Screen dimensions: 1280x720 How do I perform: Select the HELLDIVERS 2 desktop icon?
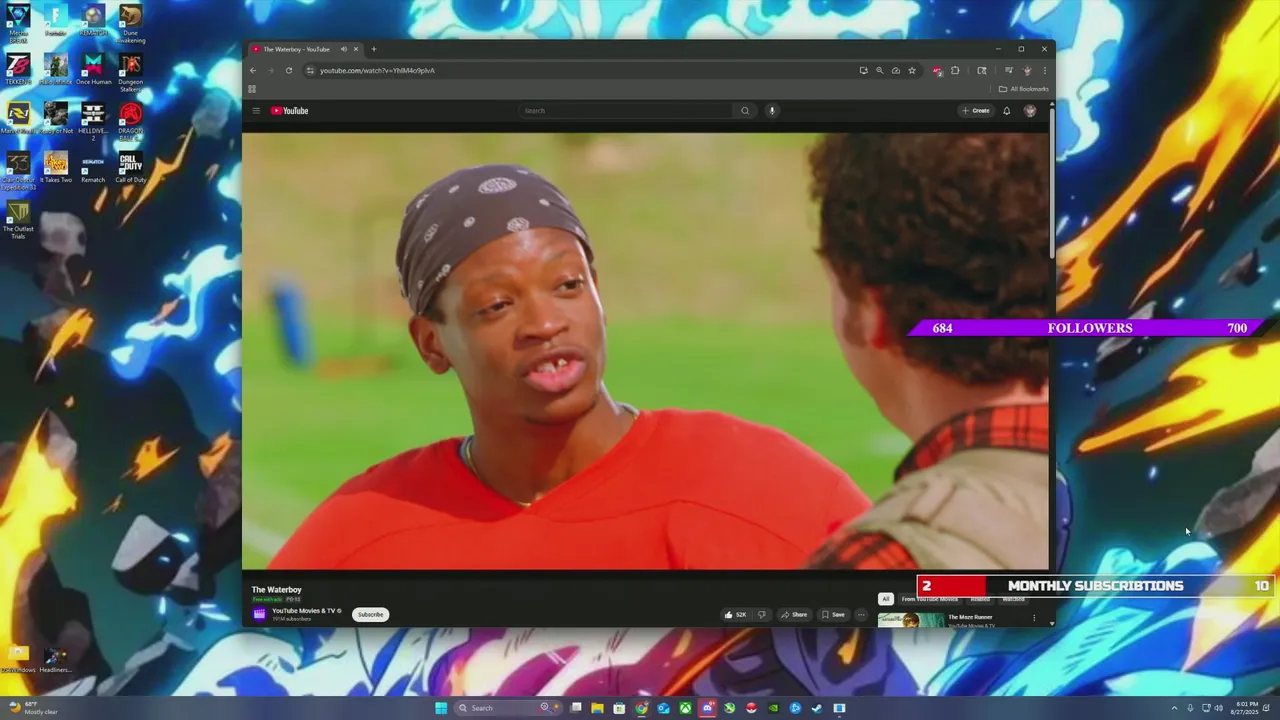click(93, 122)
